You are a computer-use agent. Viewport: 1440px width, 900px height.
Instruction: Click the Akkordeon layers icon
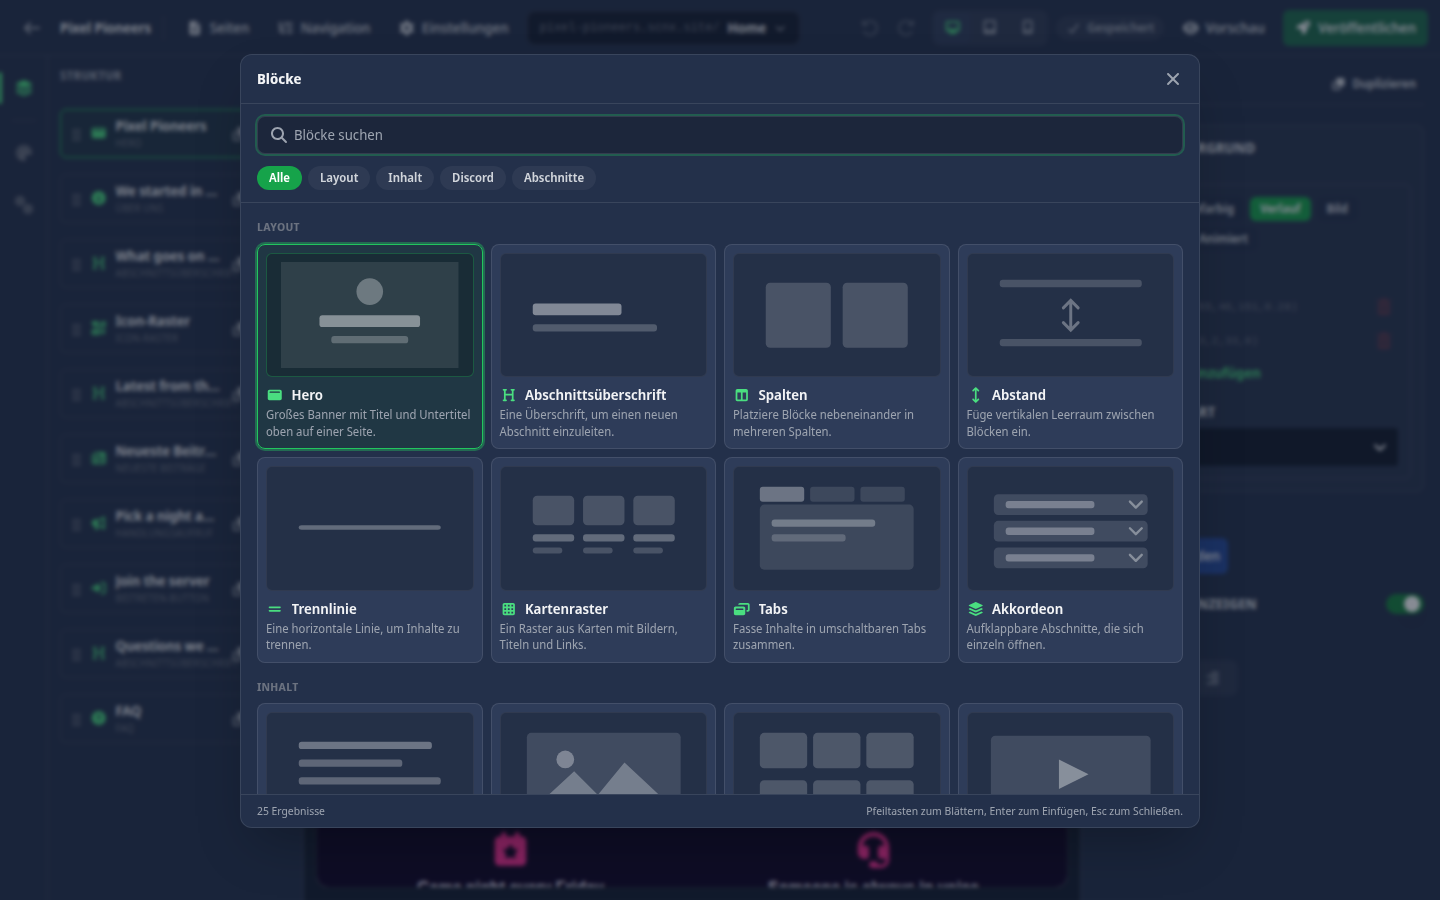(x=976, y=609)
